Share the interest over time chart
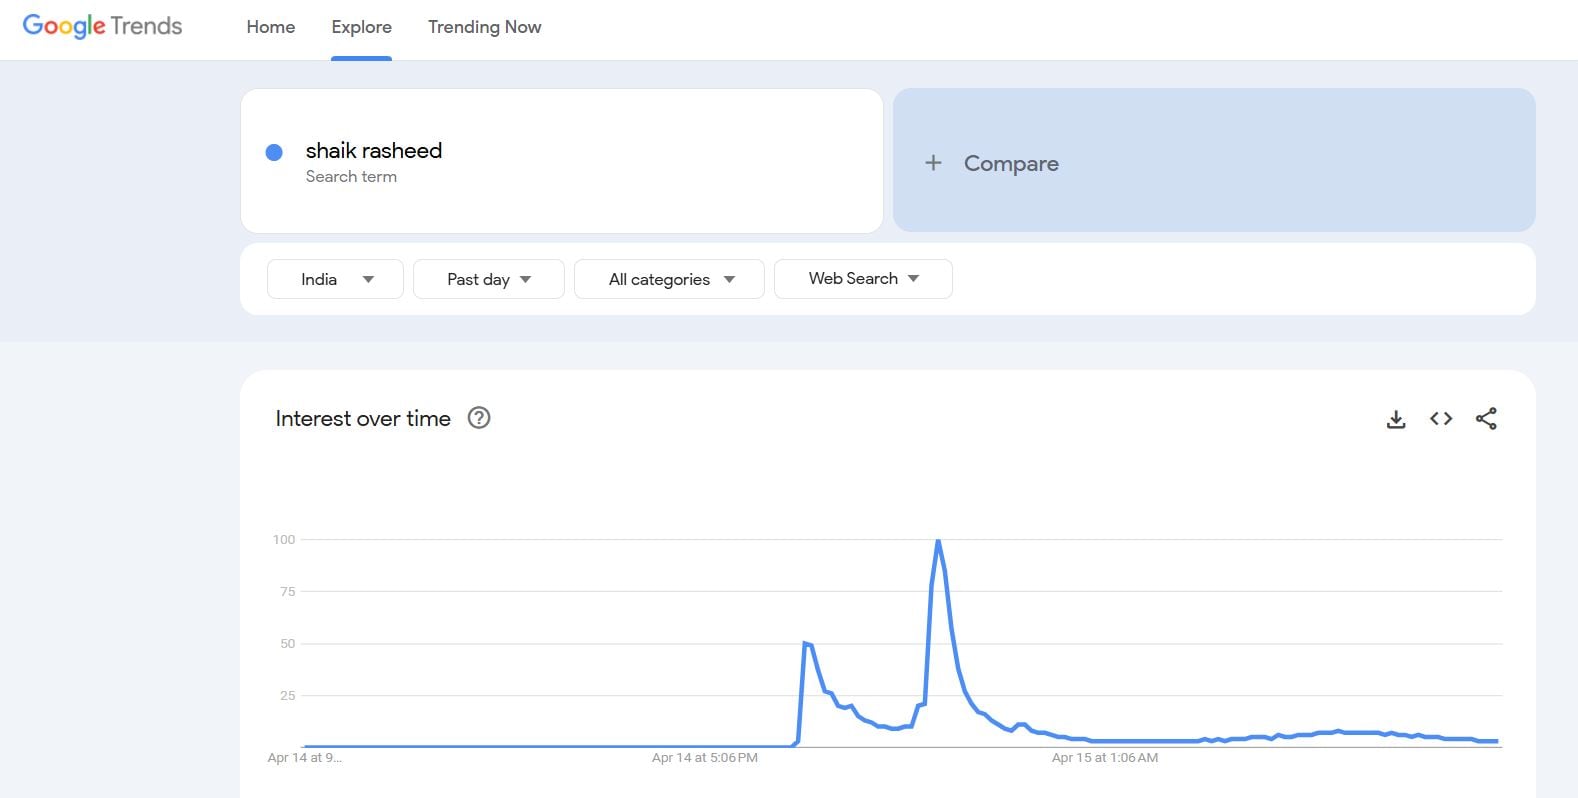The image size is (1578, 798). pos(1486,419)
